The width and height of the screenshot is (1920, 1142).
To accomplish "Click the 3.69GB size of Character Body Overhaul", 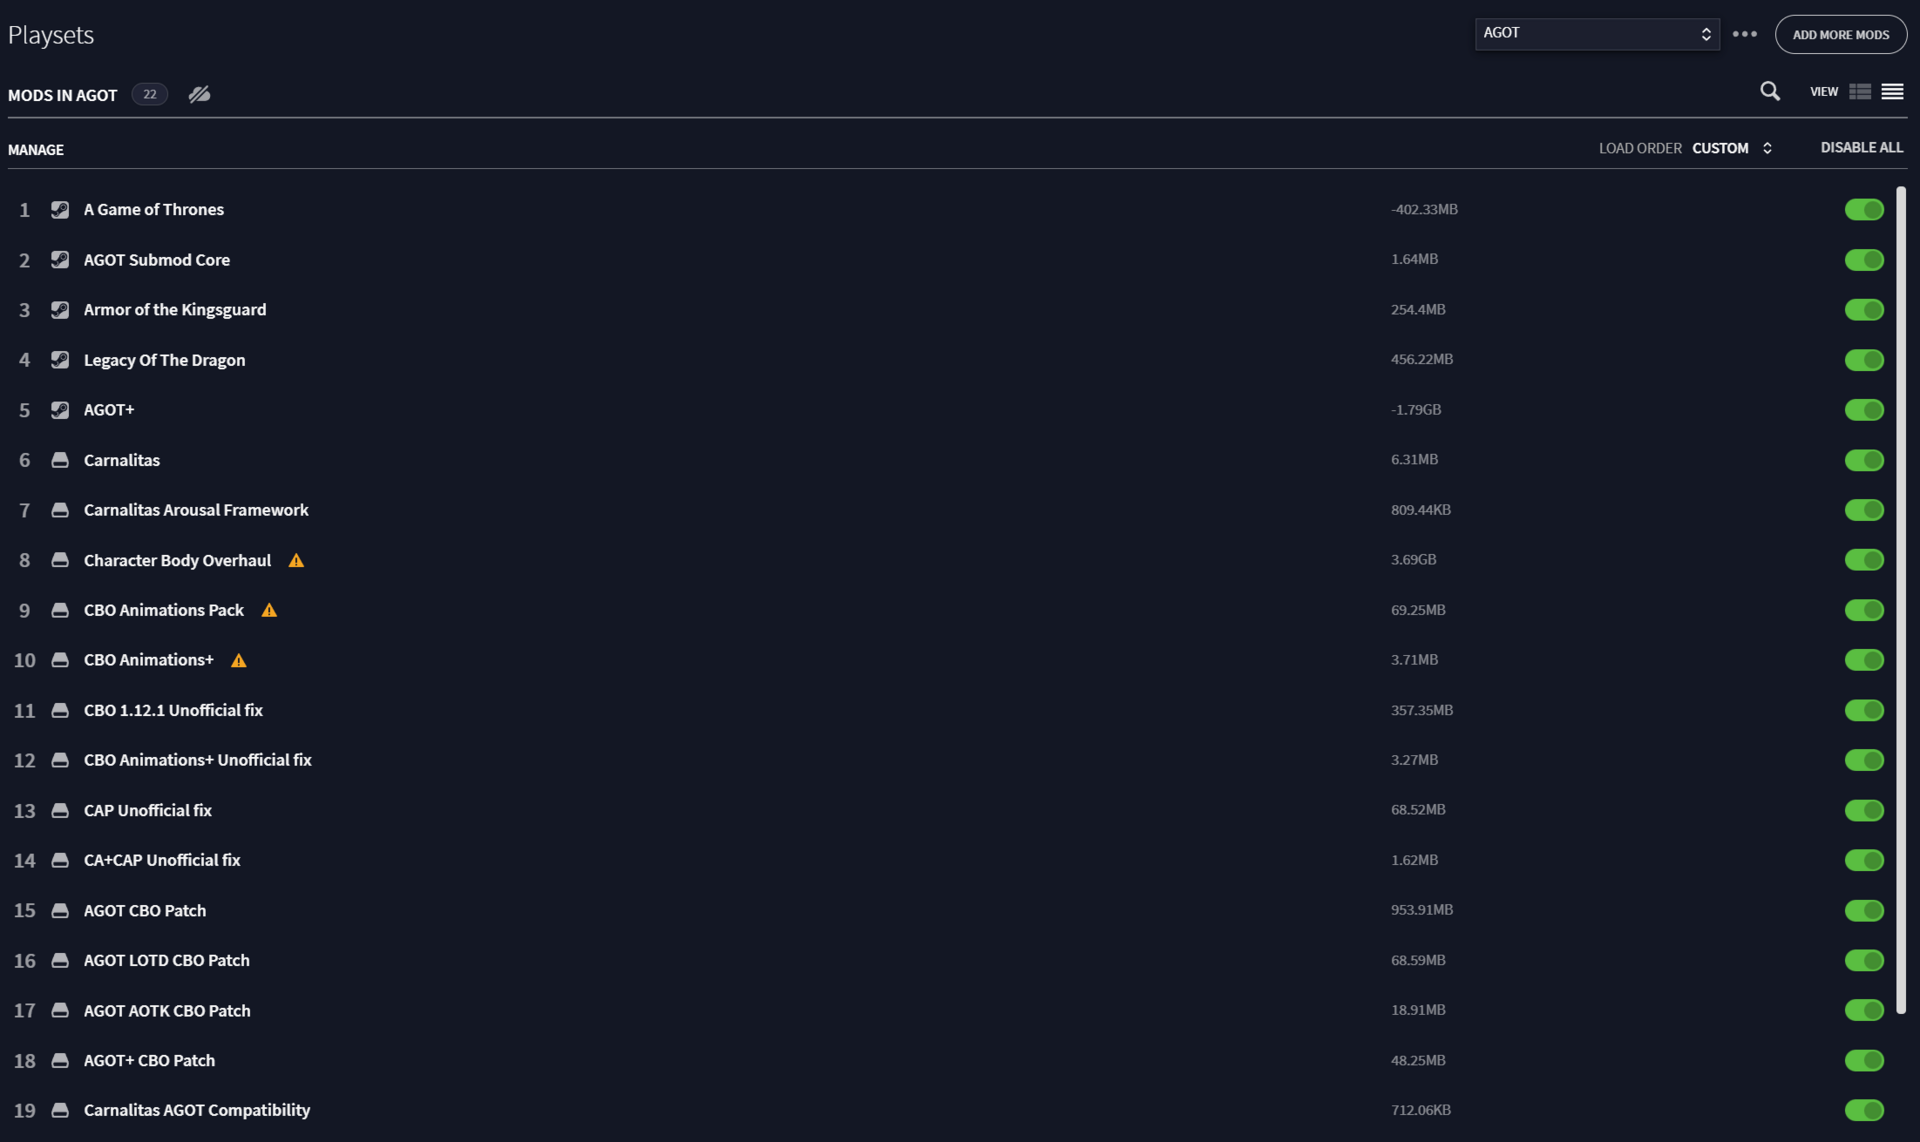I will pos(1413,560).
